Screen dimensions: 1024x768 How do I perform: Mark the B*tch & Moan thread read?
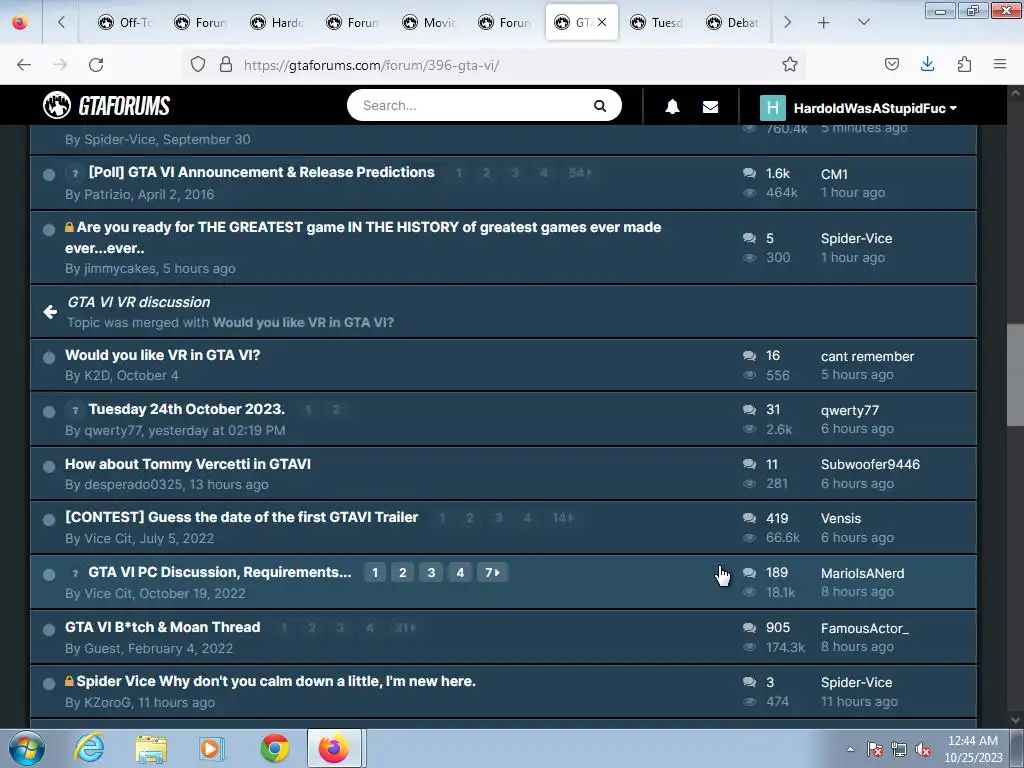(x=49, y=630)
